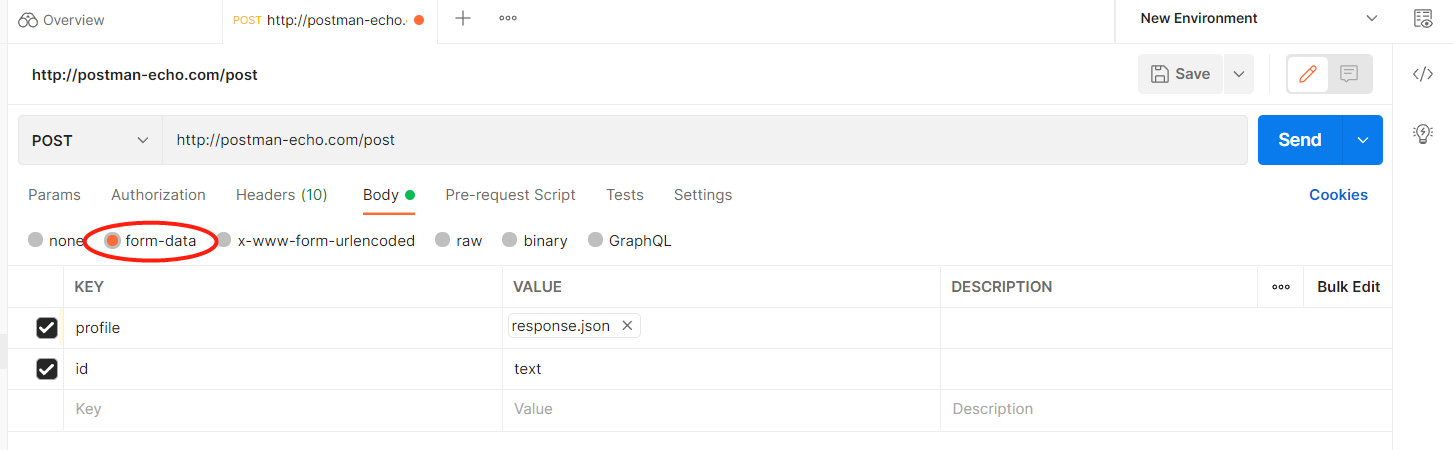Uncheck the id key checkbox
The height and width of the screenshot is (450, 1453).
47,369
